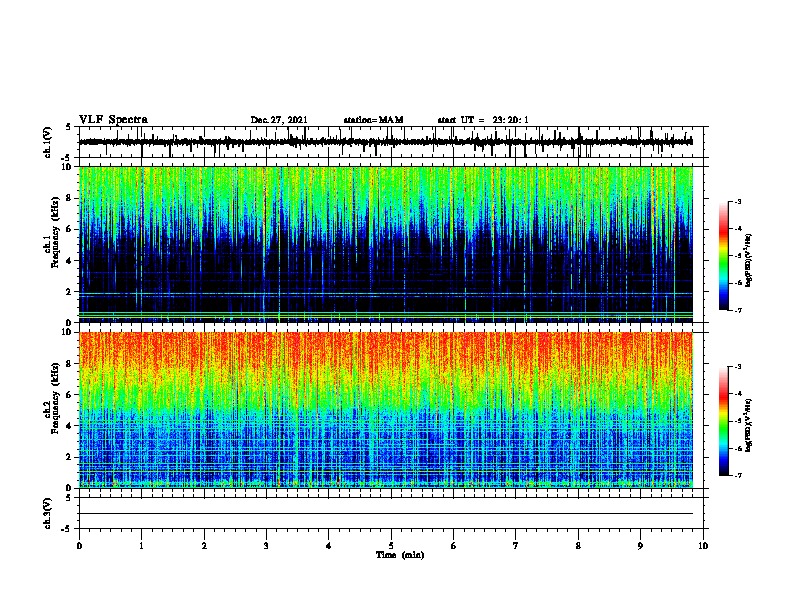Click the ch.2 spectrogram panel
The width and height of the screenshot is (792, 612).
tap(386, 410)
